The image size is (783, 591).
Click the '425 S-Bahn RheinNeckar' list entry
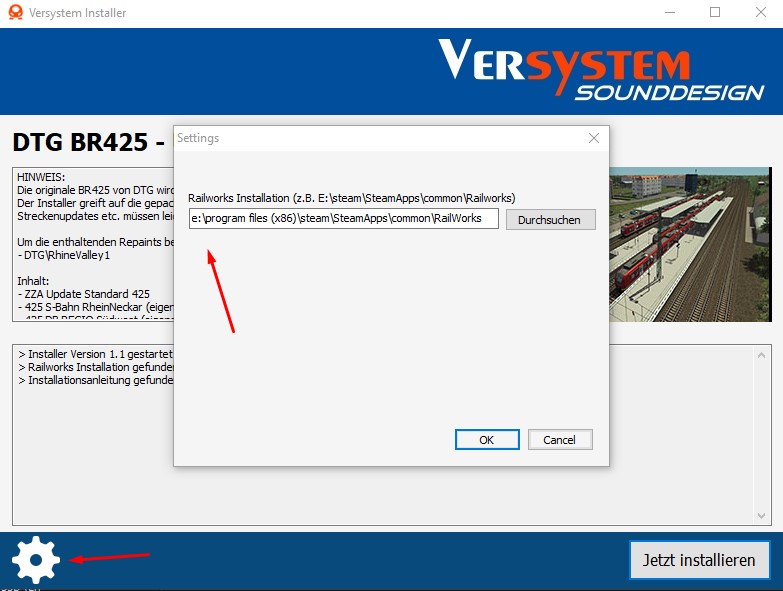tap(95, 307)
